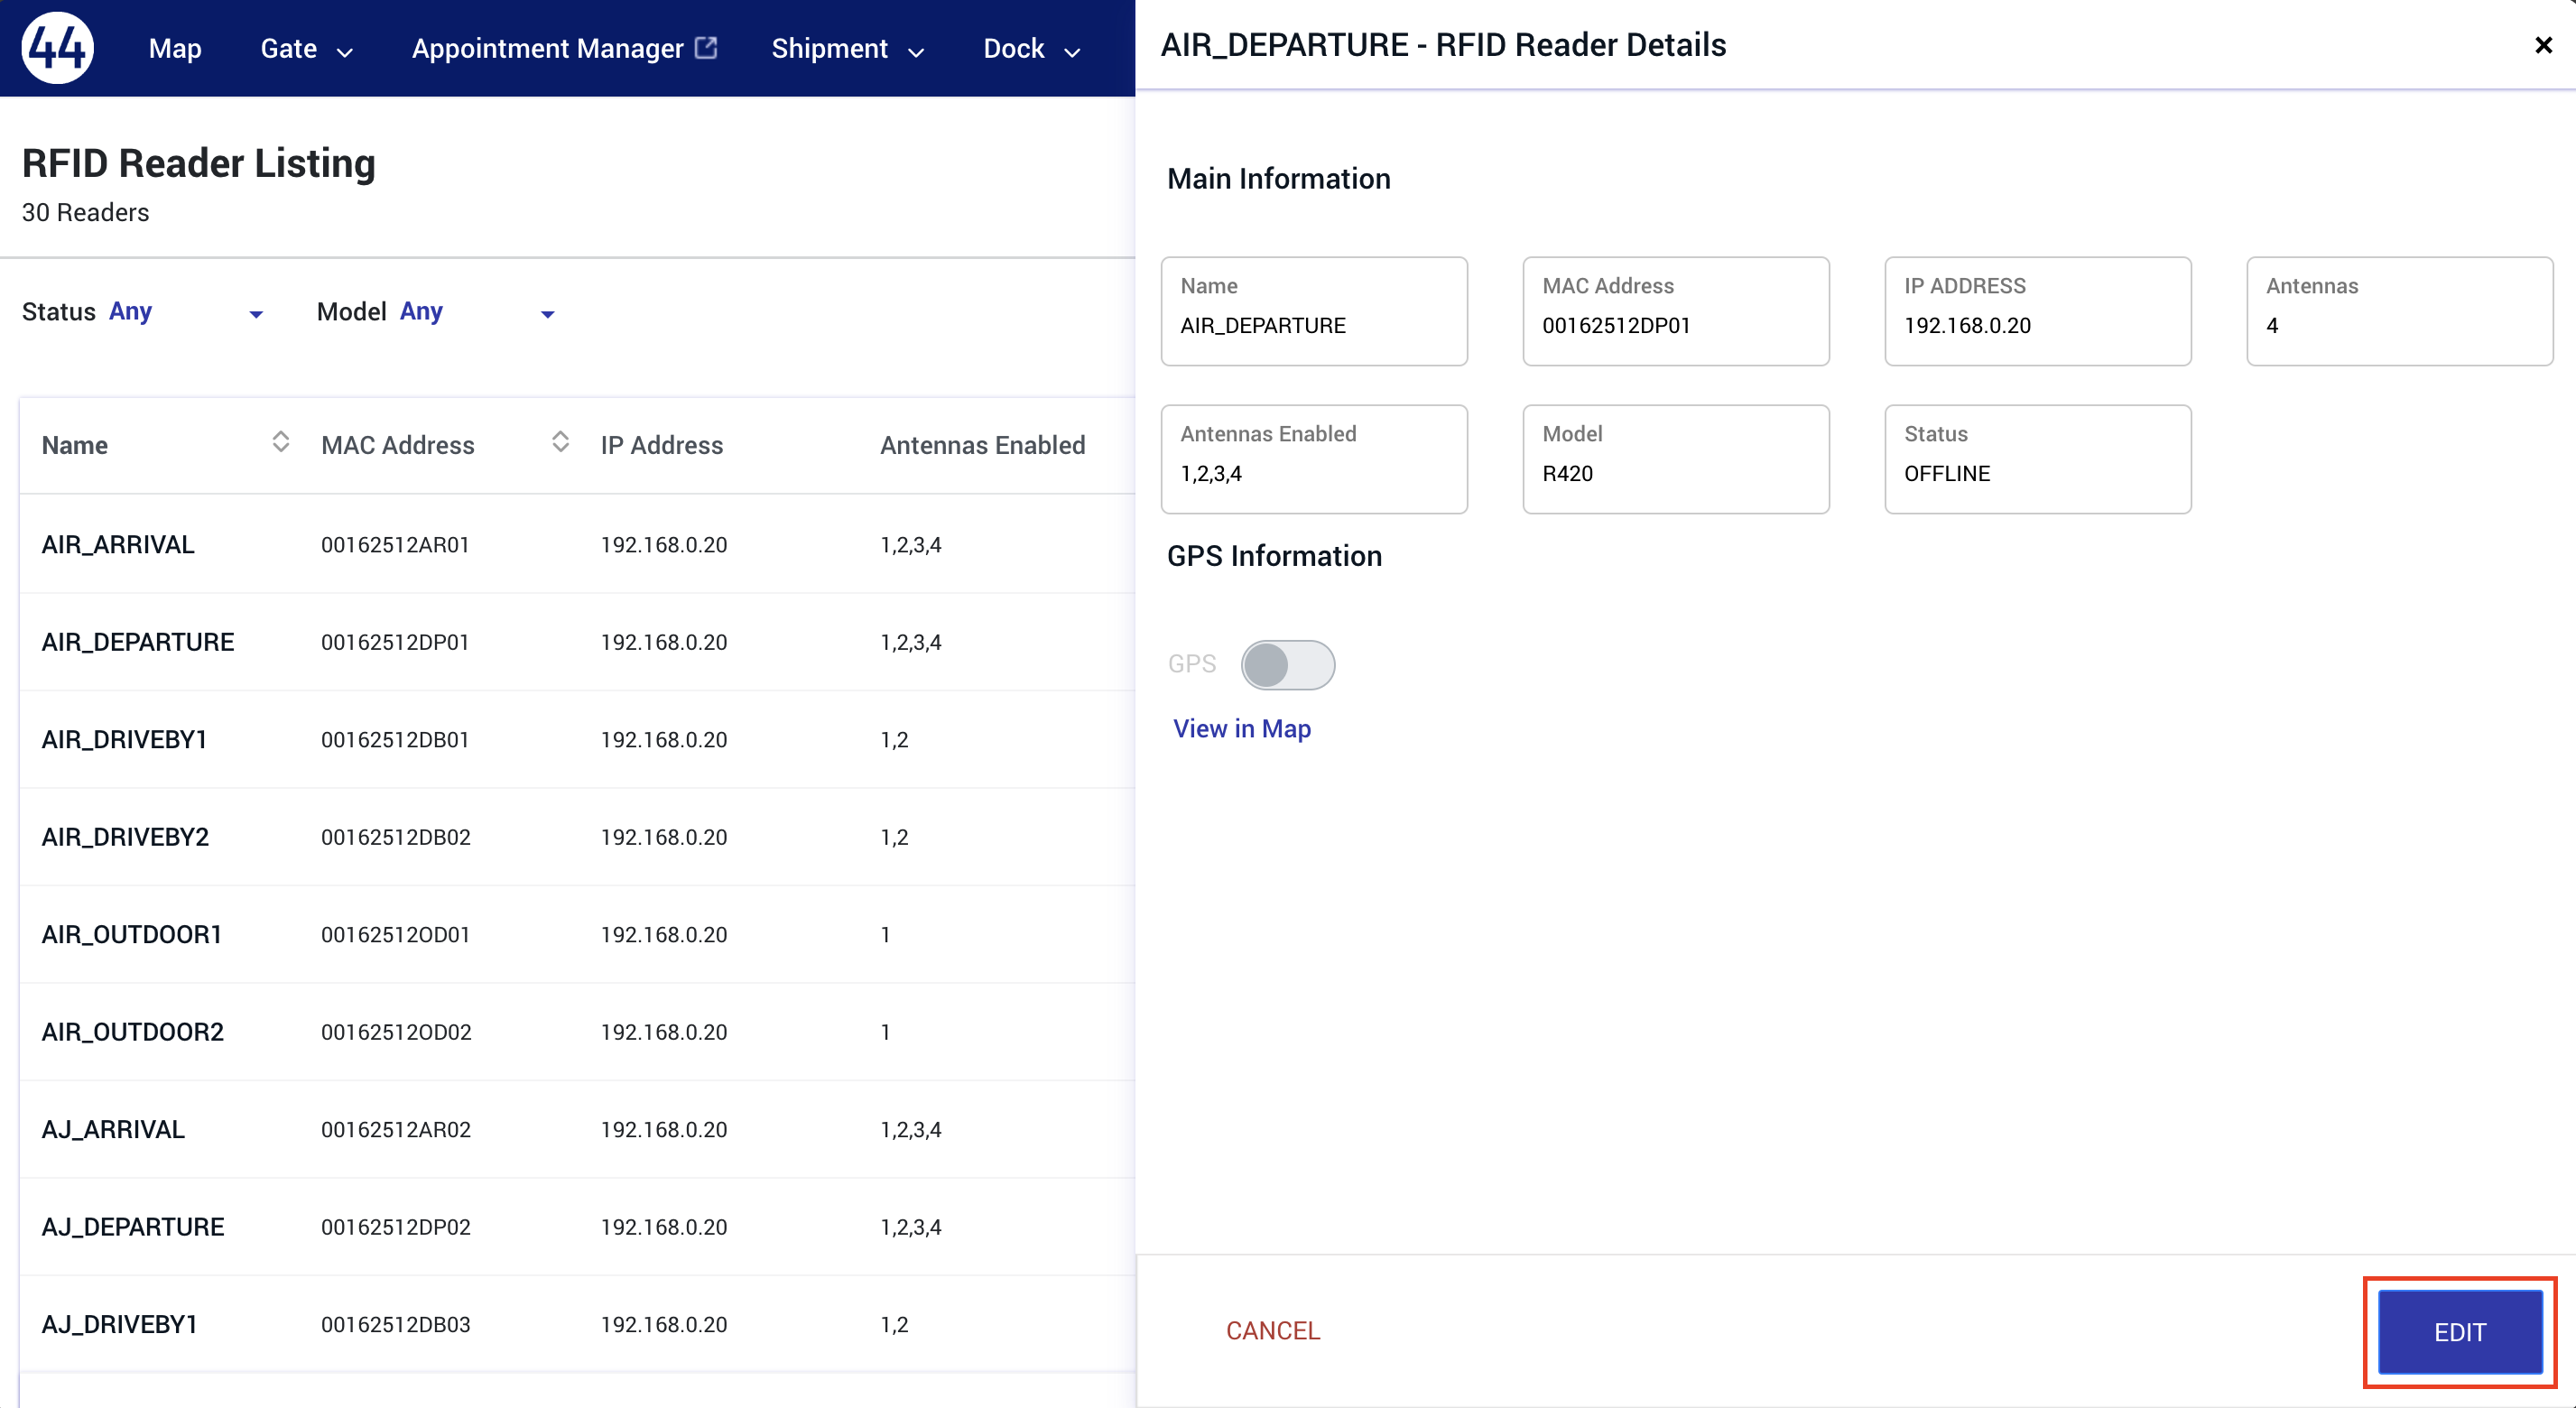2576x1408 pixels.
Task: Select the AIR_OUTDOOR1 reader row
Action: [578, 934]
